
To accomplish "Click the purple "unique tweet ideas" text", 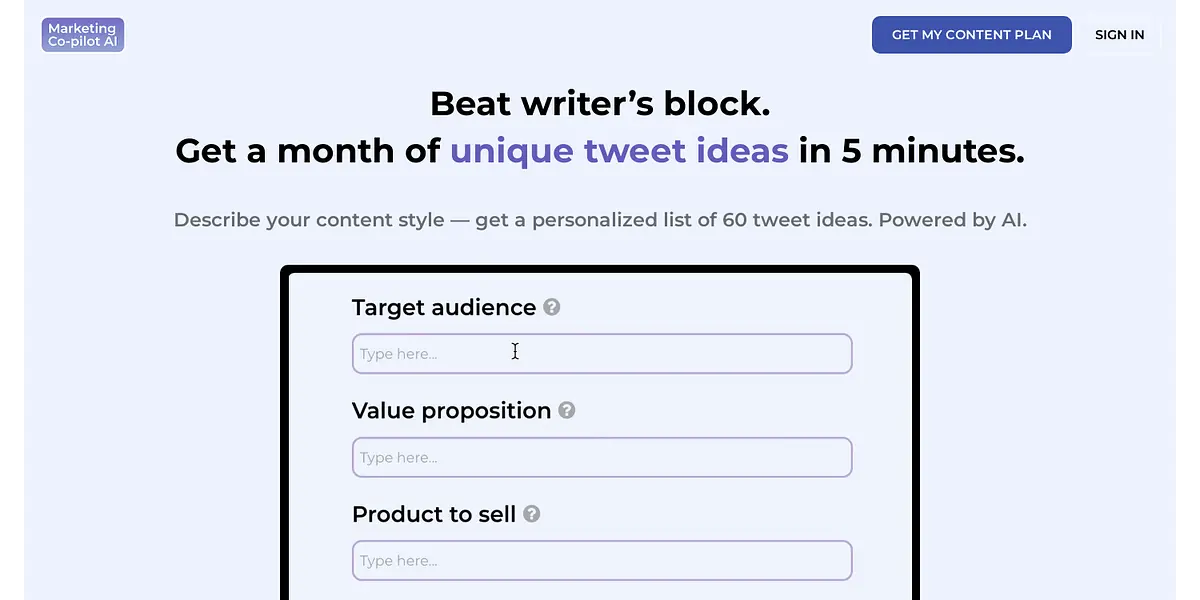I will pos(619,151).
